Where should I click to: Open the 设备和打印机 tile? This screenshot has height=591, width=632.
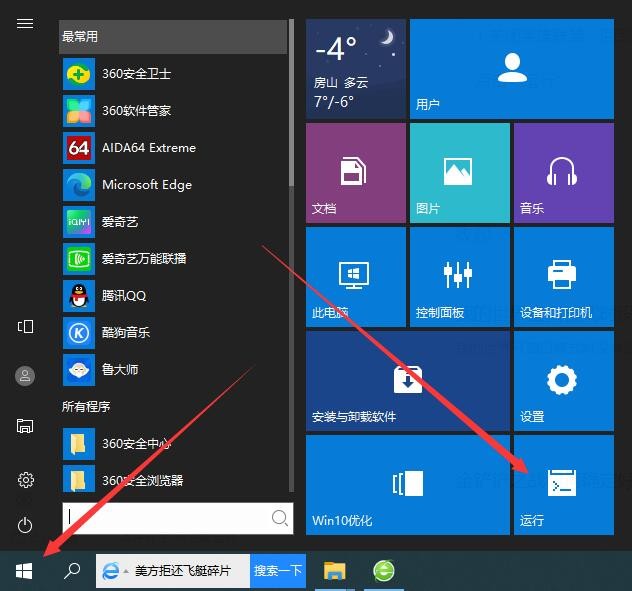point(564,277)
